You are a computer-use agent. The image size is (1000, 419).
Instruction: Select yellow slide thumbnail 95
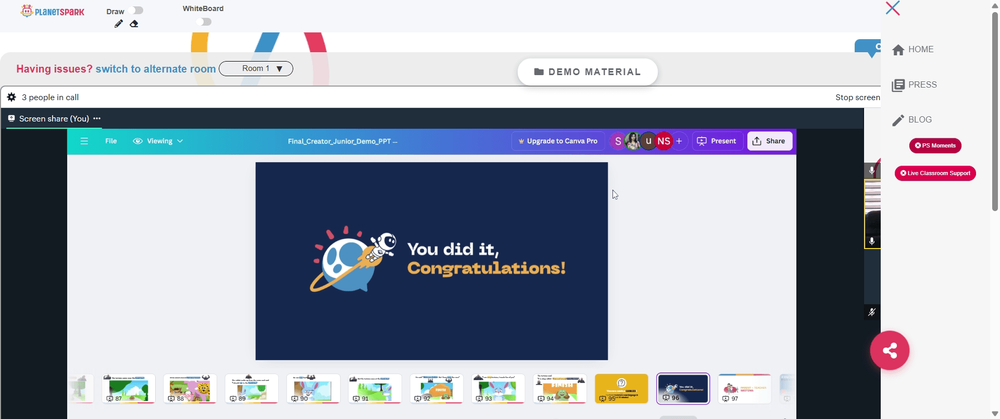(x=621, y=389)
